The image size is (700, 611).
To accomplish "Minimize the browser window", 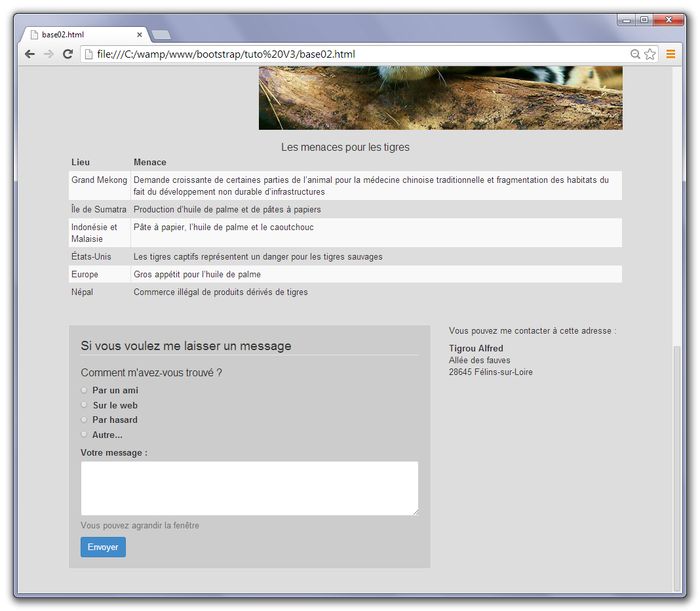I will tap(626, 20).
